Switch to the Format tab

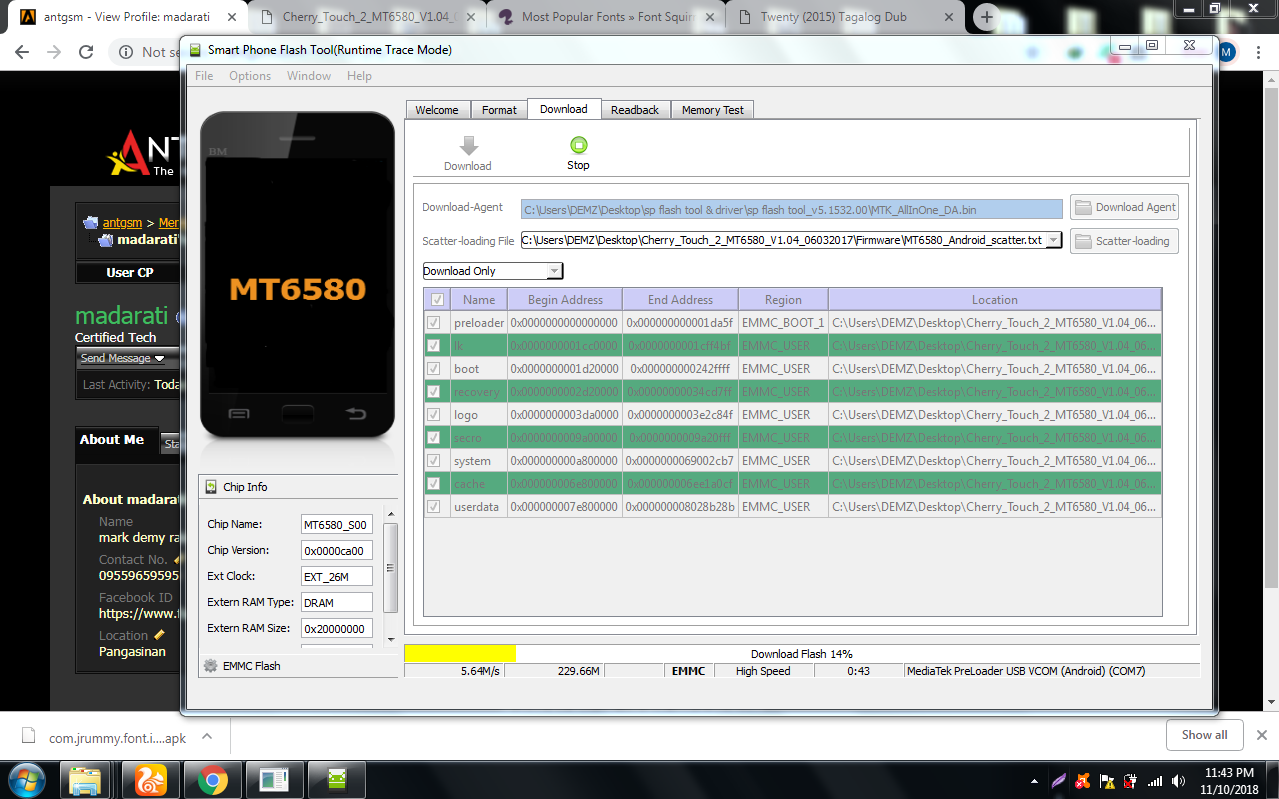(499, 110)
